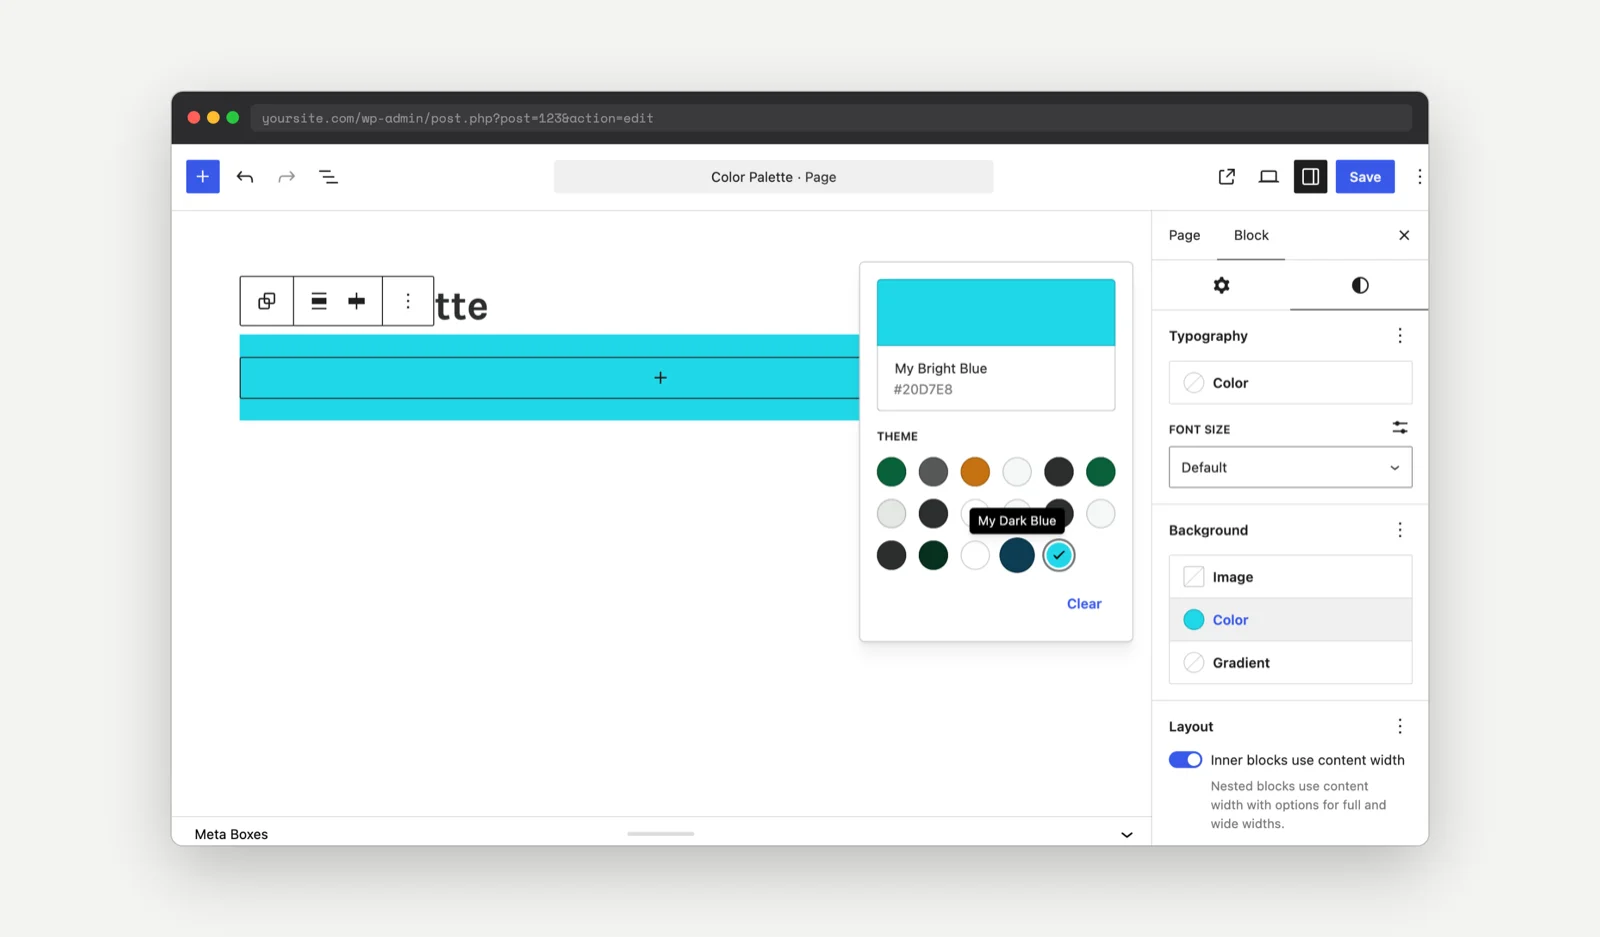Click the browser URL address bar
The image size is (1600, 937).
pos(831,118)
